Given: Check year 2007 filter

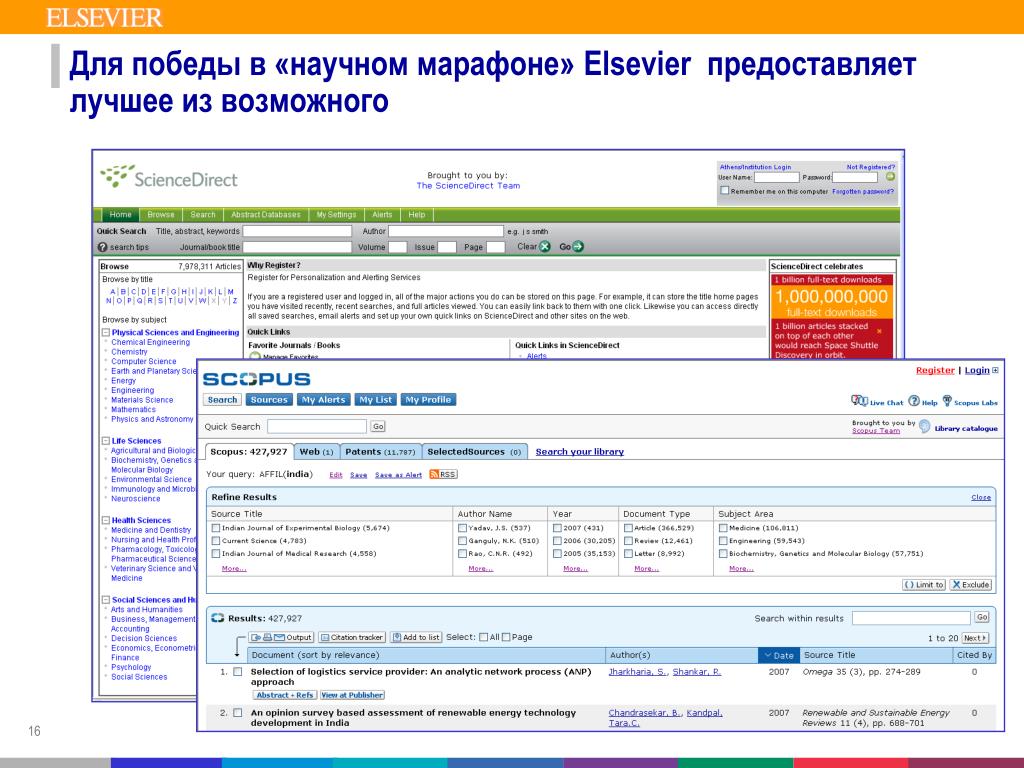Looking at the screenshot, I should click(557, 528).
